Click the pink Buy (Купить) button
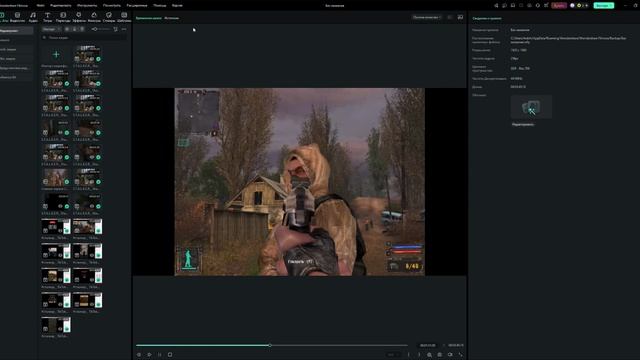Image resolution: width=640 pixels, height=360 pixels. (559, 6)
